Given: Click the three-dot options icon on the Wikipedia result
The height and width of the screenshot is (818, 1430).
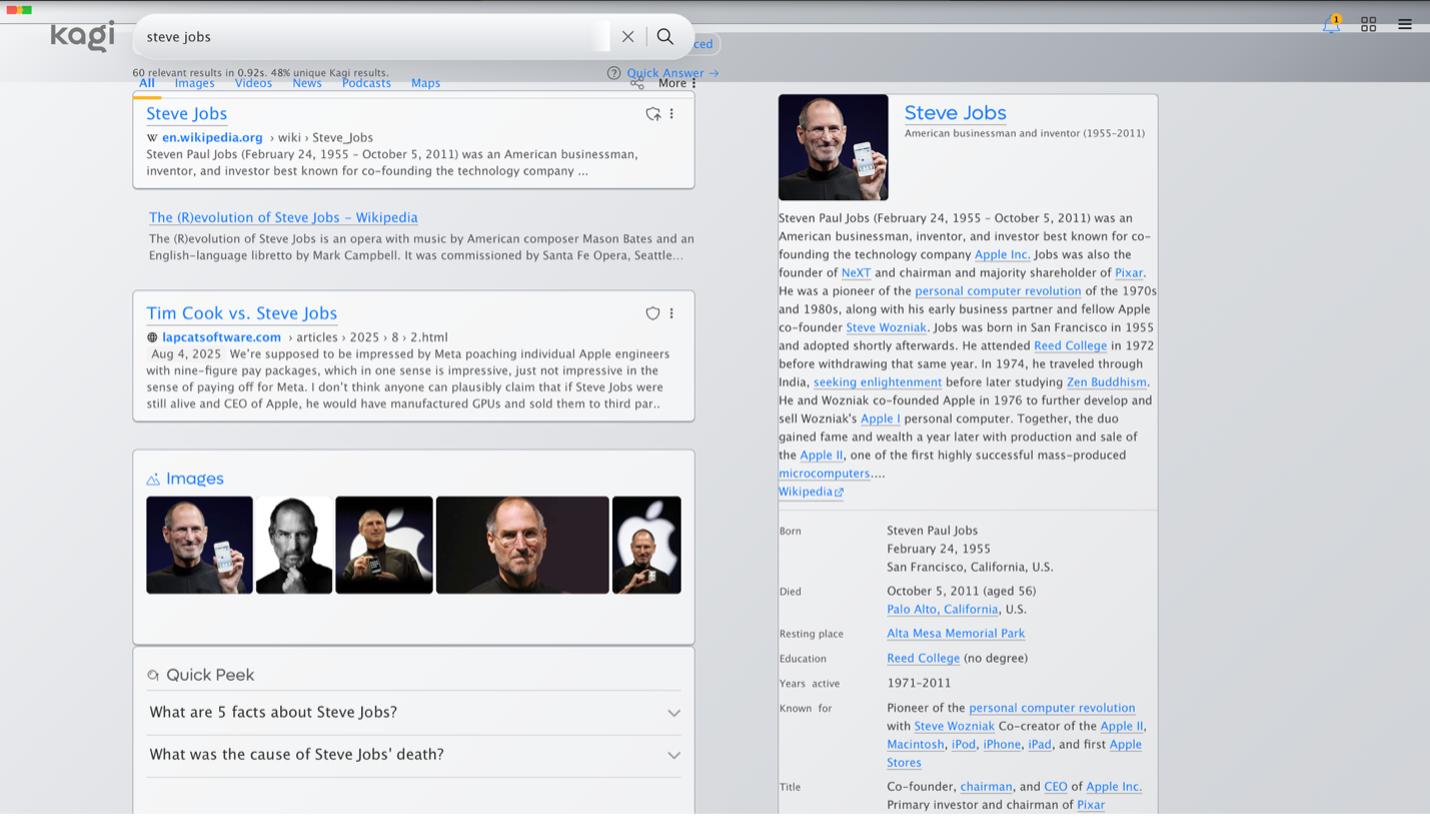Looking at the screenshot, I should point(671,114).
